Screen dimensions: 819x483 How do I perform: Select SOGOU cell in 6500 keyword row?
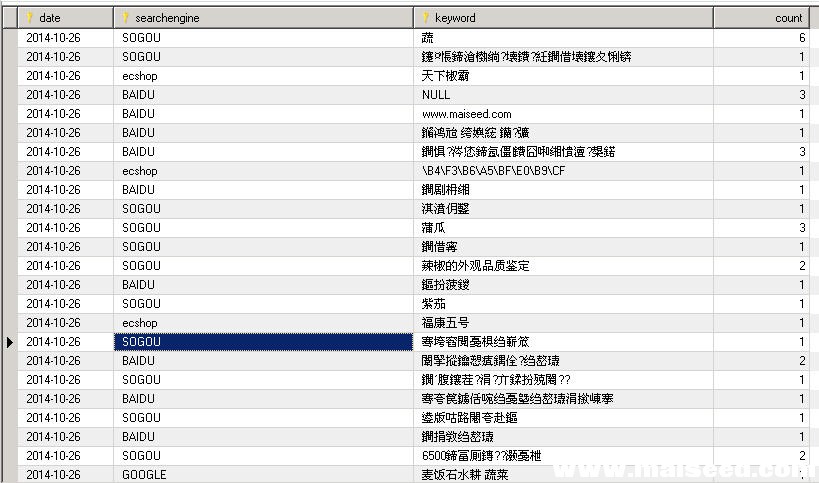click(x=264, y=456)
